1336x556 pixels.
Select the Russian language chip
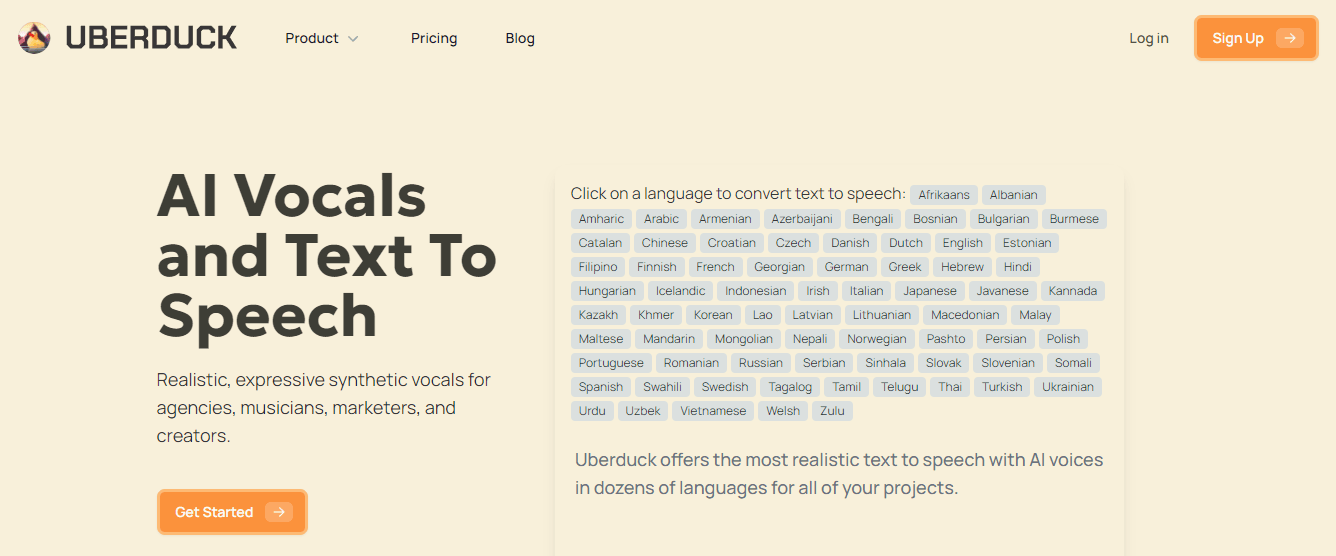click(x=761, y=363)
